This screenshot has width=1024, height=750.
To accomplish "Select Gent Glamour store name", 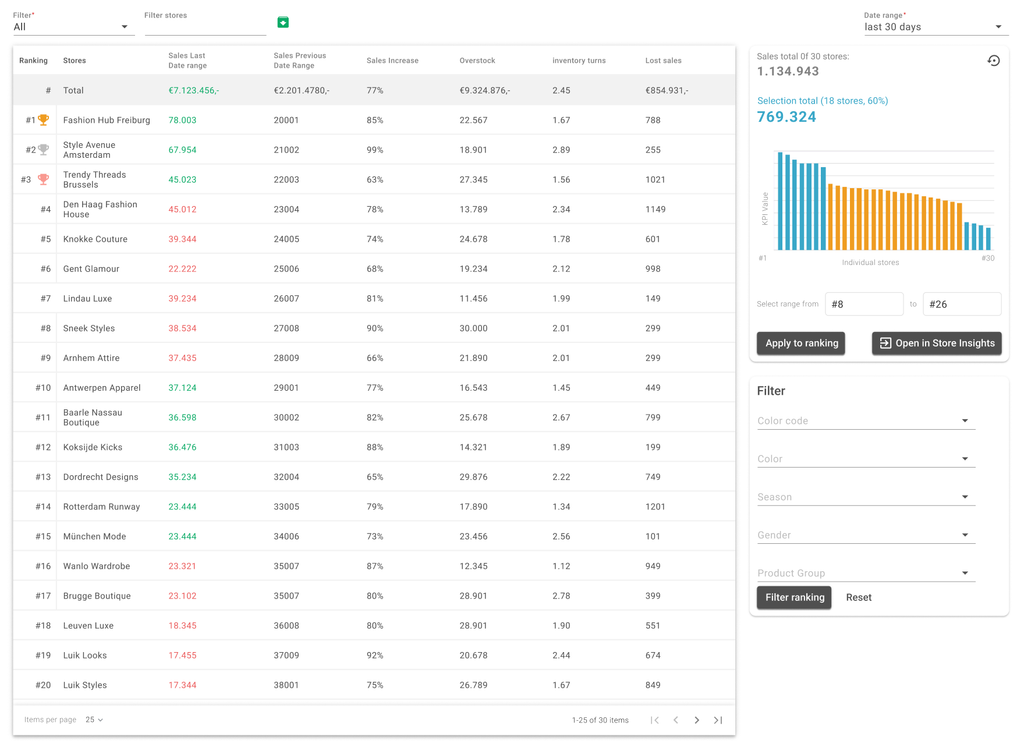I will 91,269.
